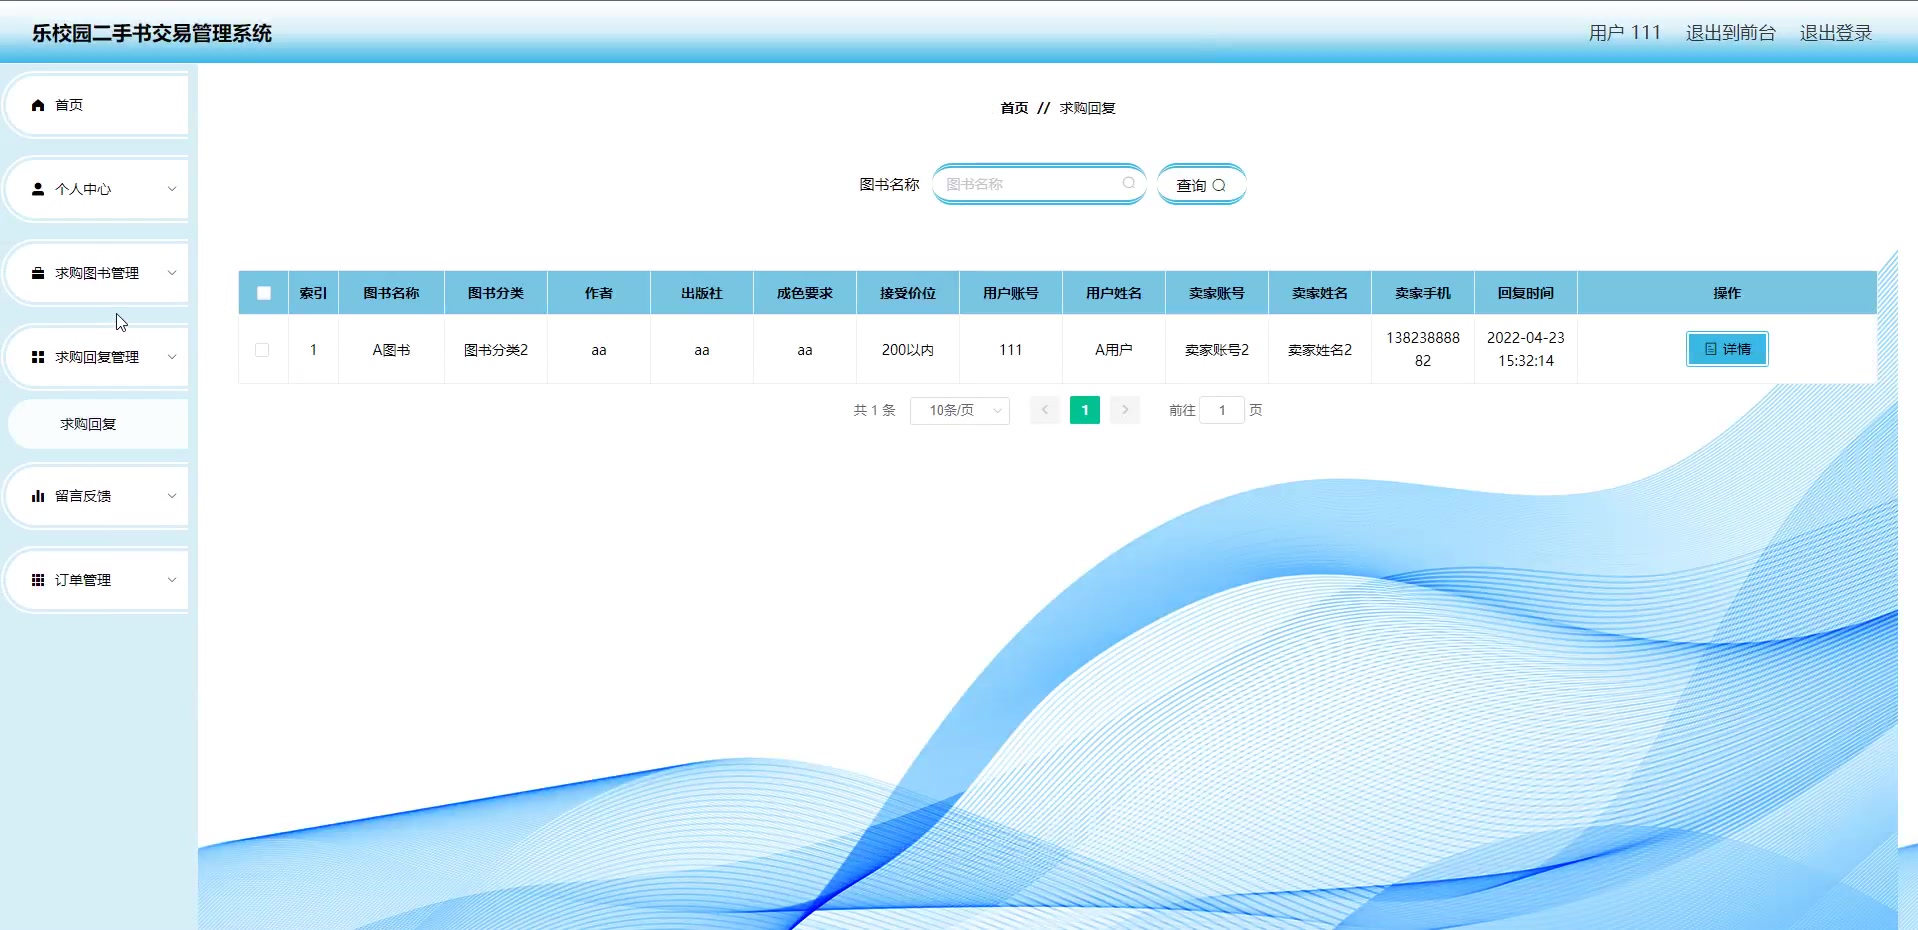The height and width of the screenshot is (930, 1918).
Task: Click the cell 图书分类2
Action: (x=496, y=350)
